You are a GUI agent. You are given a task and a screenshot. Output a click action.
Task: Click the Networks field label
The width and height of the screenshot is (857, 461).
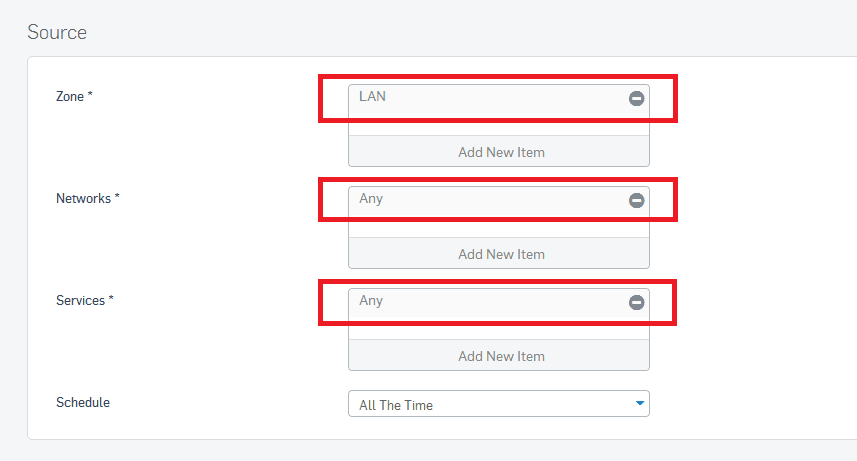(x=83, y=199)
